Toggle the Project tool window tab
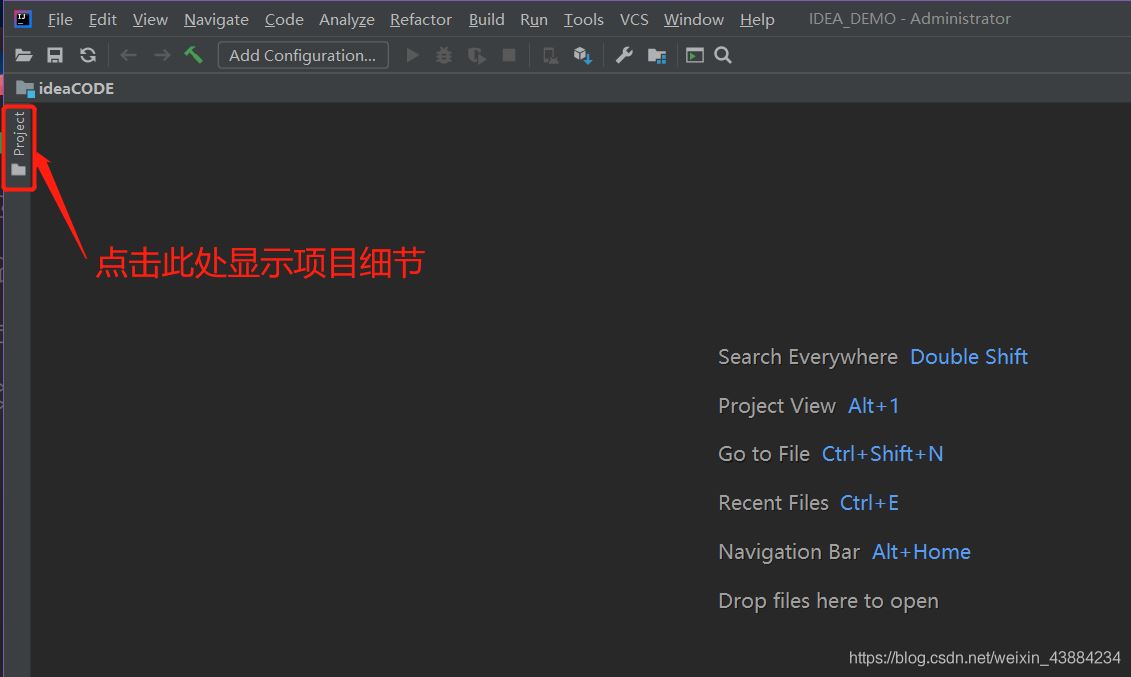Image resolution: width=1131 pixels, height=677 pixels. tap(19, 147)
